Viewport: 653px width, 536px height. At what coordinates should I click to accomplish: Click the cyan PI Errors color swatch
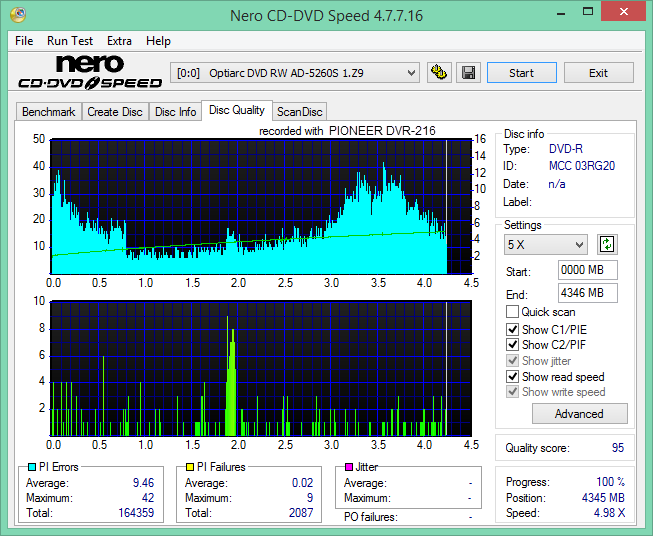[x=32, y=467]
